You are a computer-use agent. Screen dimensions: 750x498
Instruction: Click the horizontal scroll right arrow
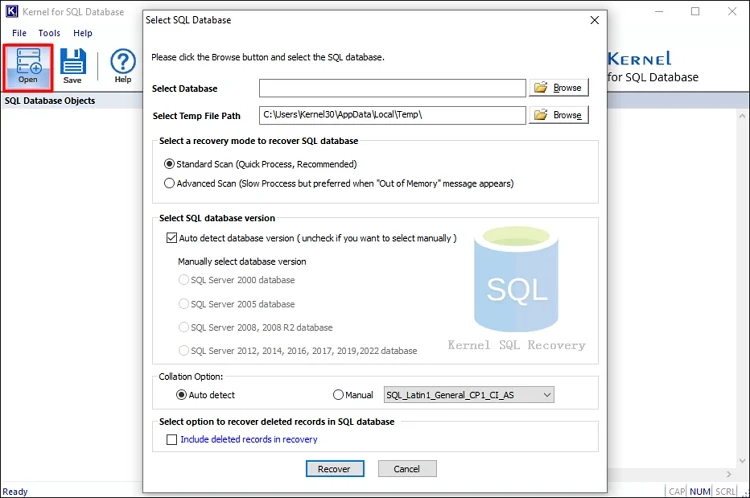(x=729, y=474)
